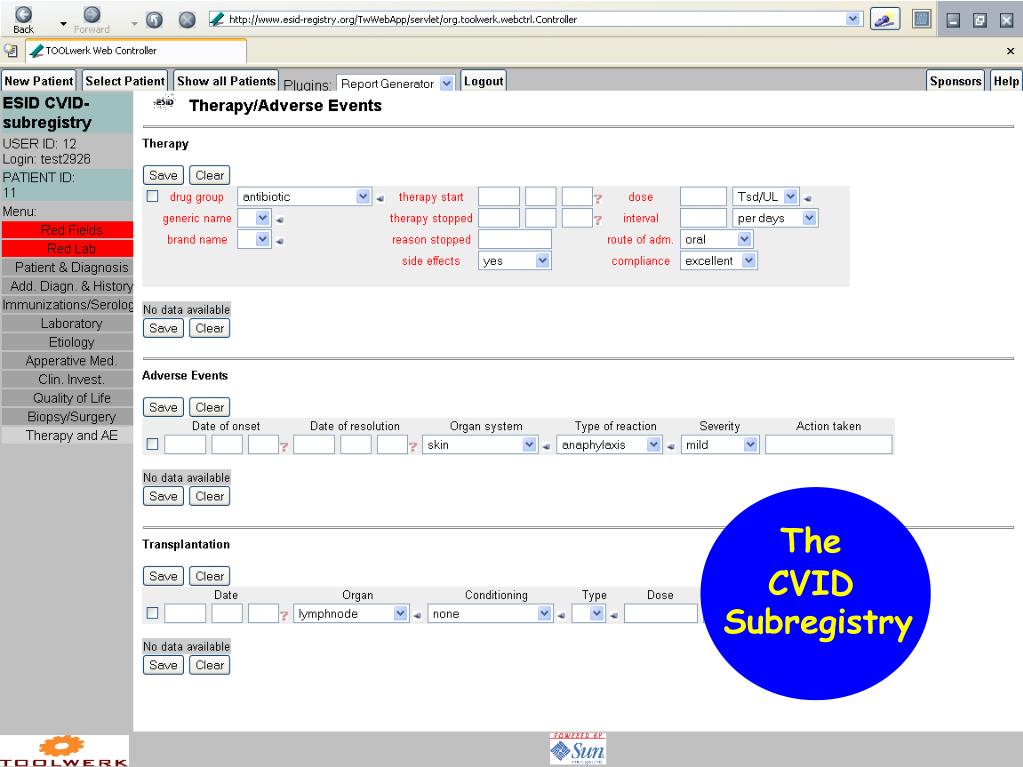Open the dose unit Tsd/UL dropdown

[765, 196]
